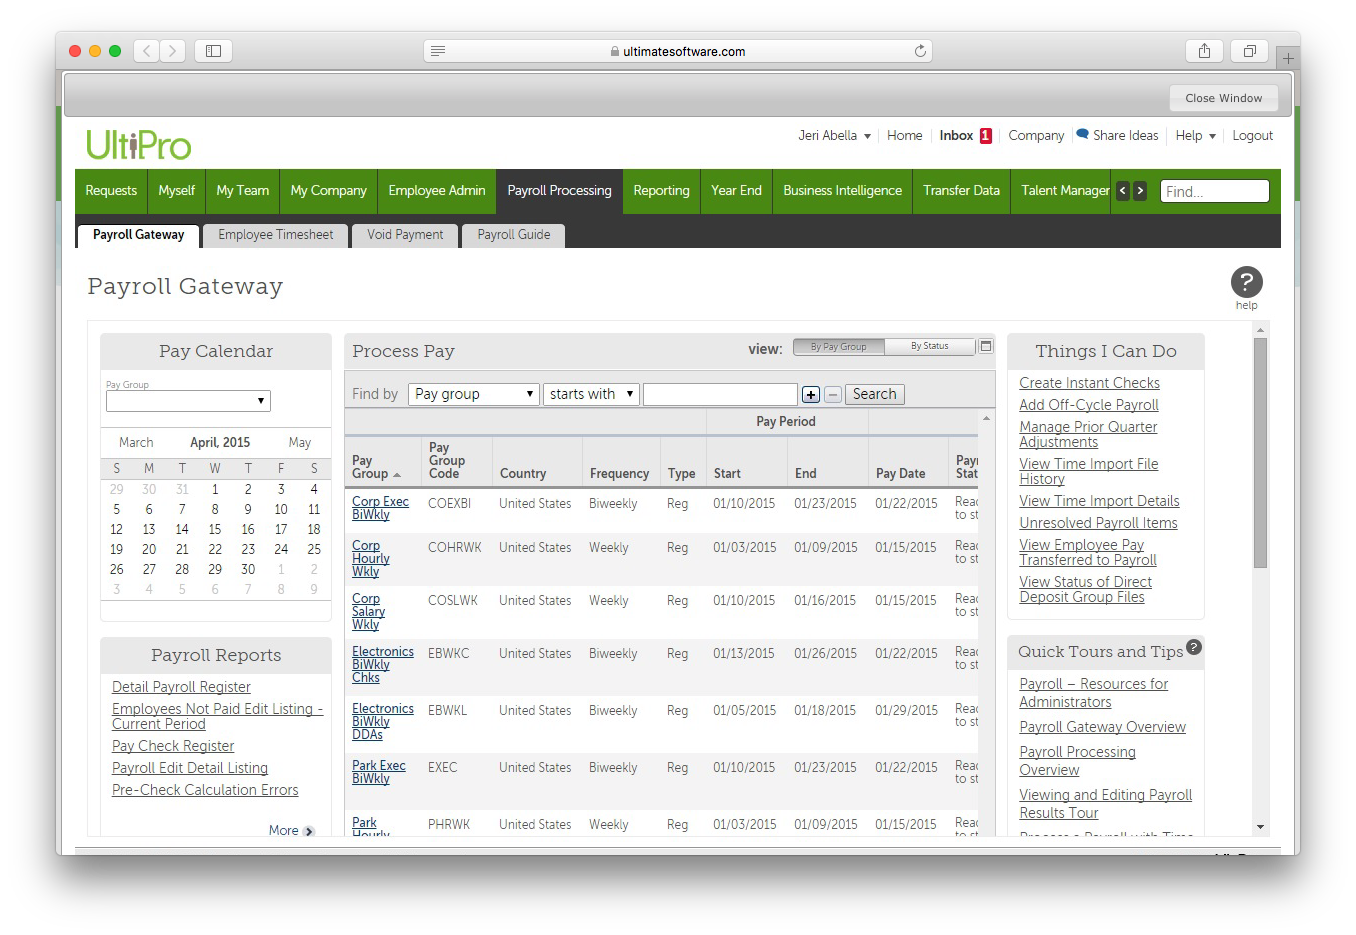Open the Create Instant Checks link
The height and width of the screenshot is (935, 1356).
[1089, 383]
